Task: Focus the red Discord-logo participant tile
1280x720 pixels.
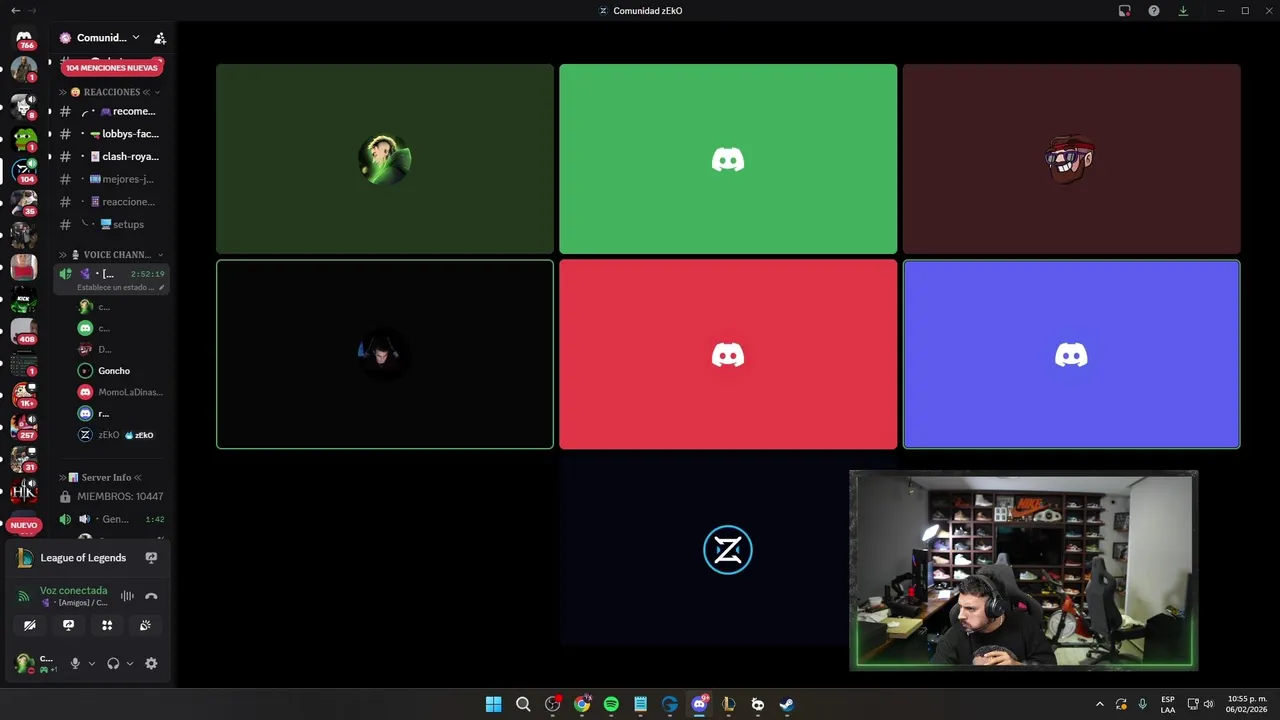Action: [x=728, y=355]
